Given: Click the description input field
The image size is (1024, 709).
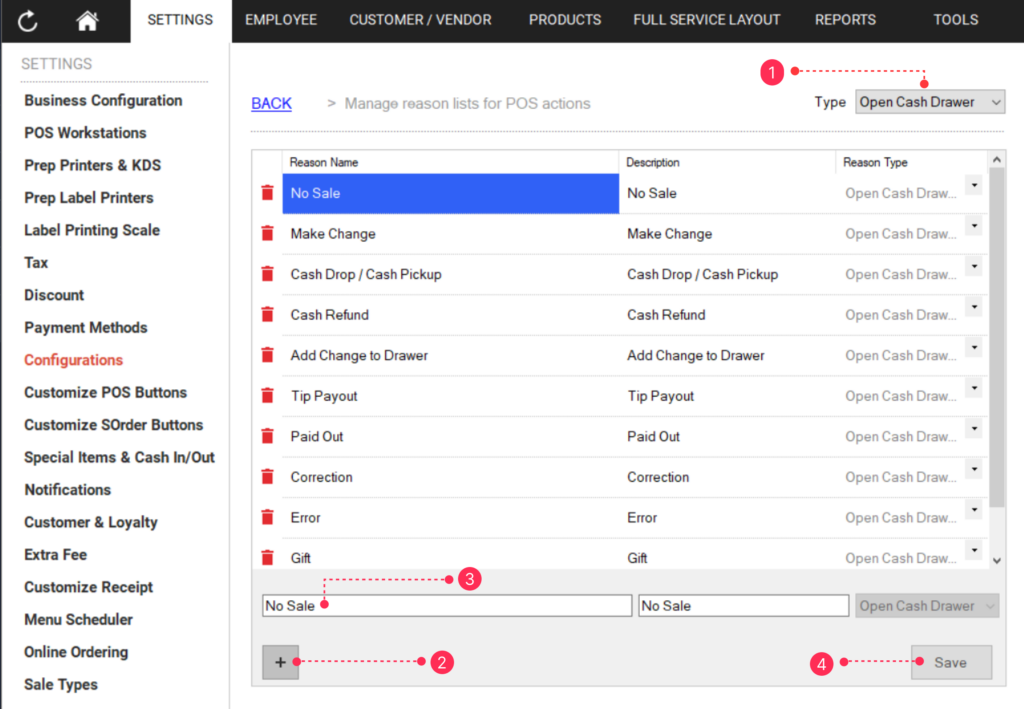Looking at the screenshot, I should pyautogui.click(x=744, y=606).
